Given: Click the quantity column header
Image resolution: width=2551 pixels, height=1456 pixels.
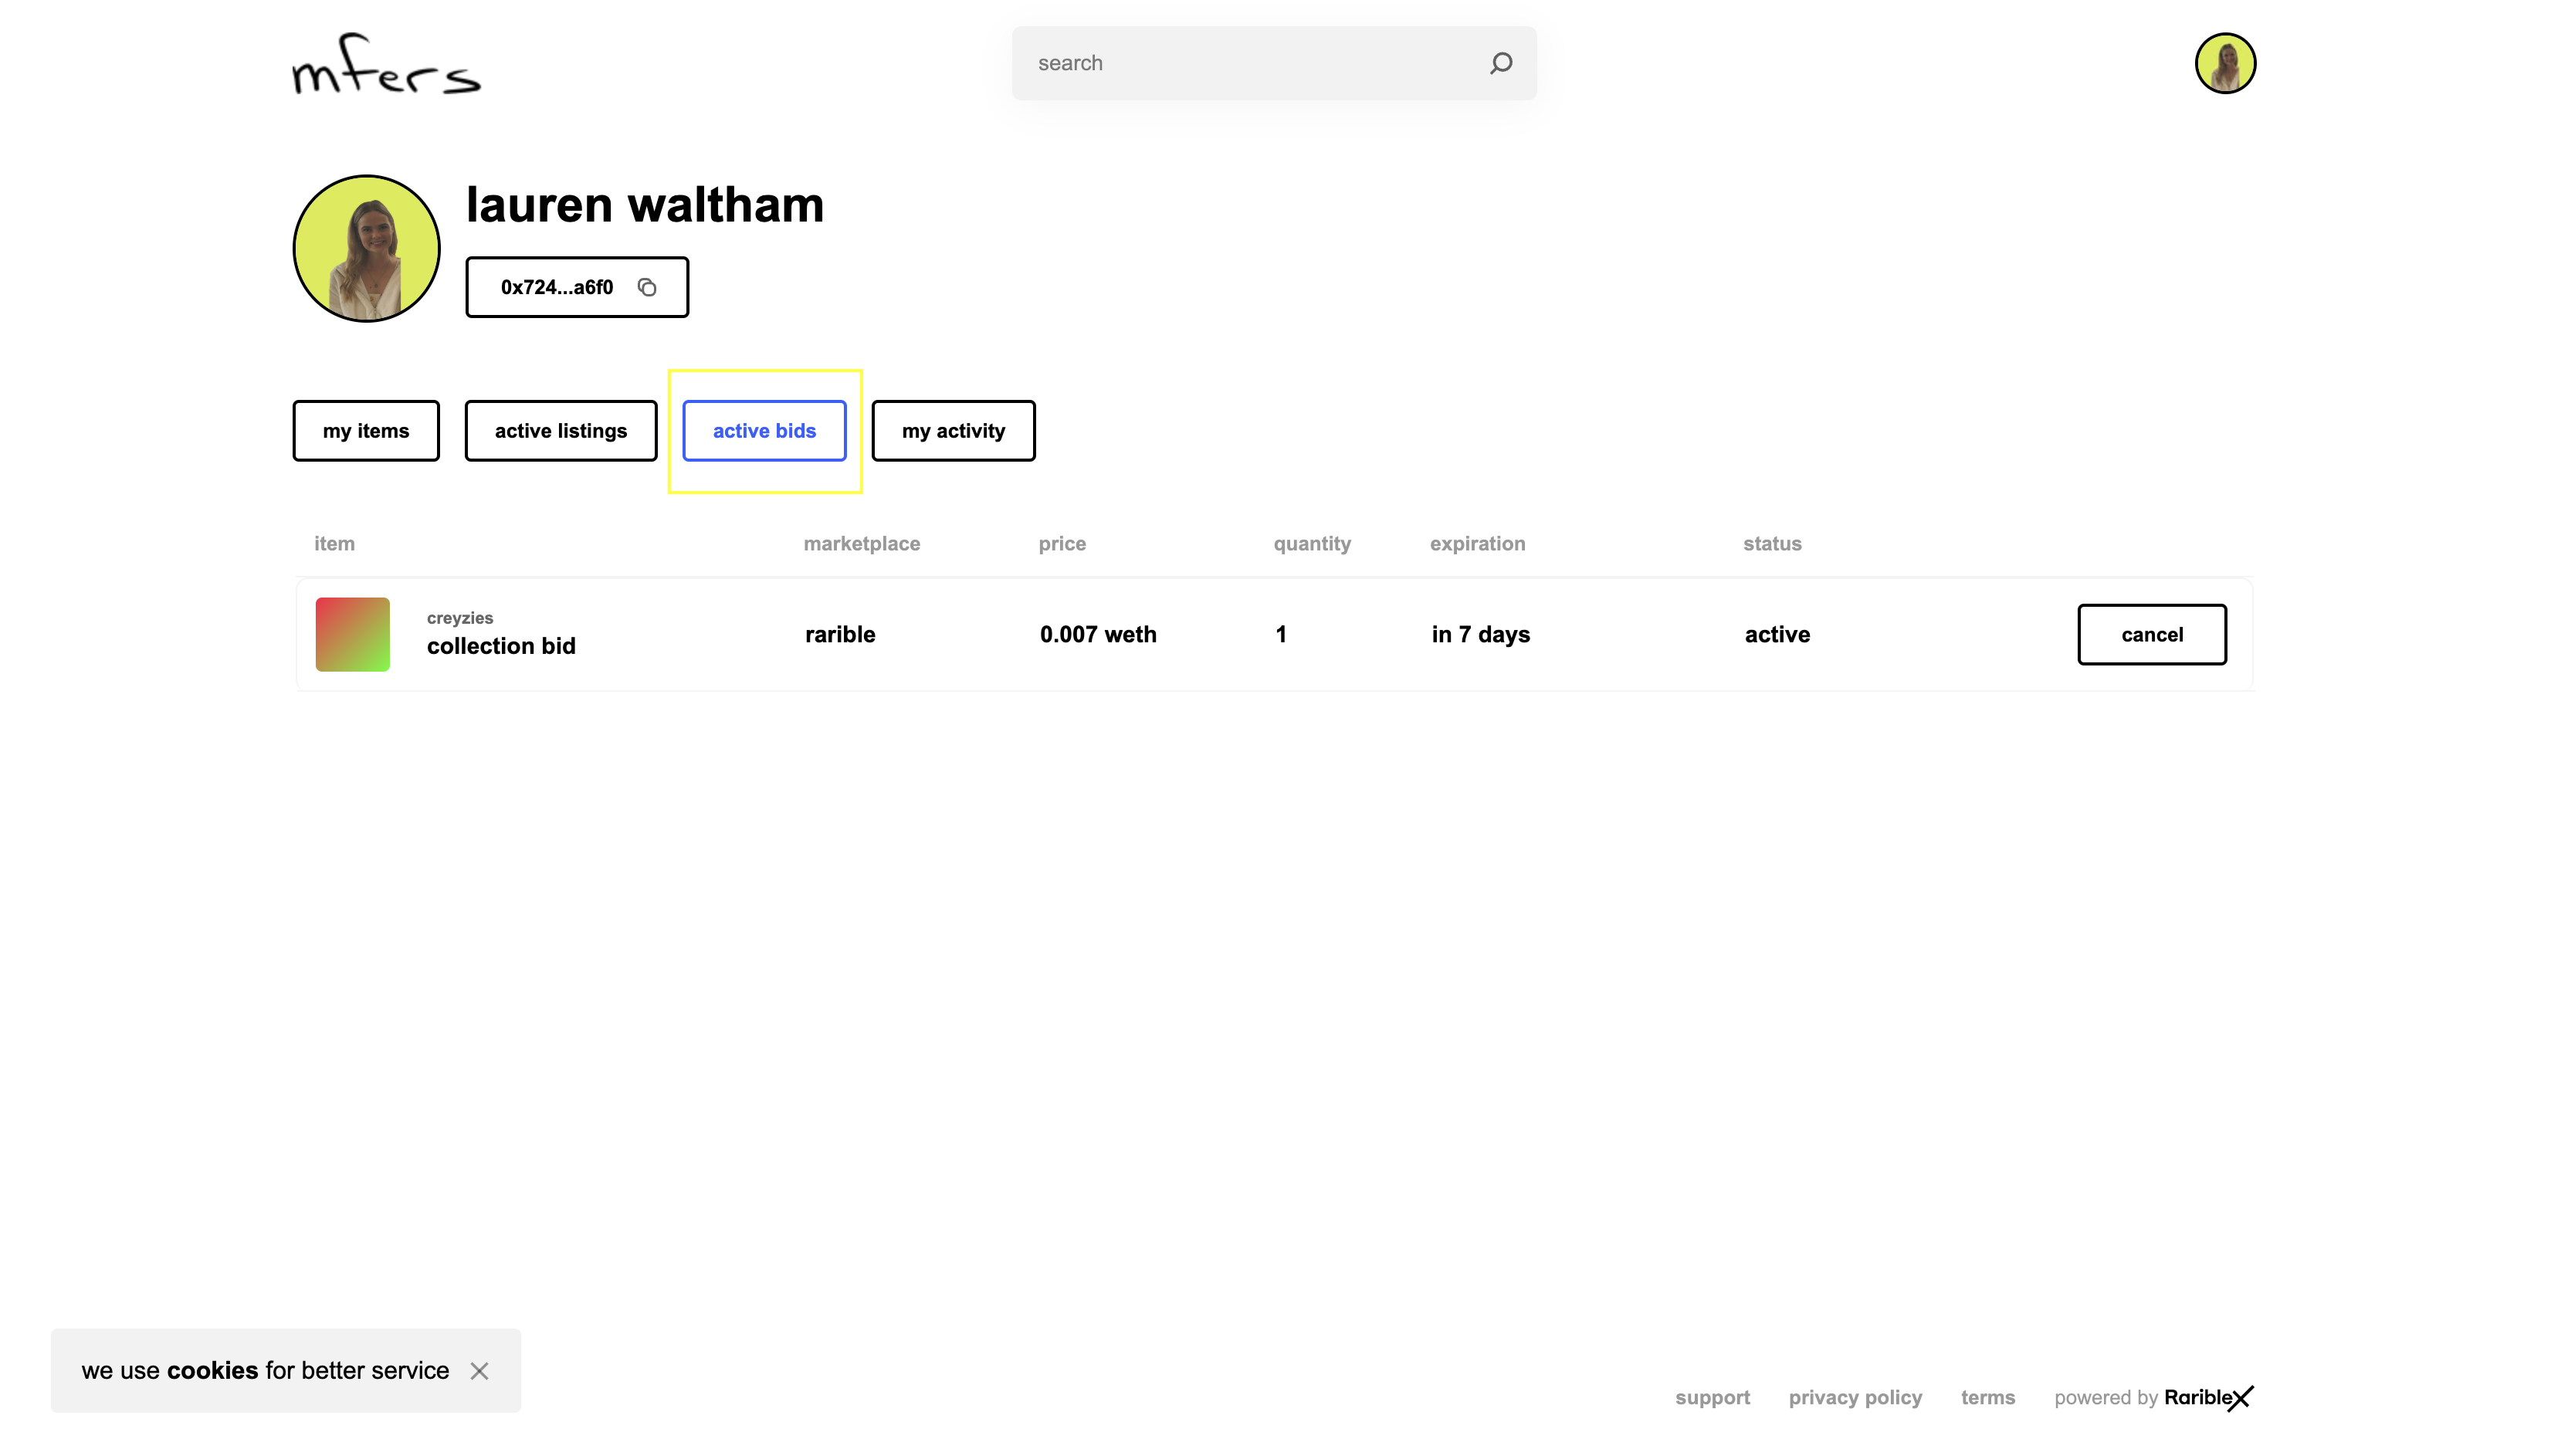Looking at the screenshot, I should [x=1311, y=544].
